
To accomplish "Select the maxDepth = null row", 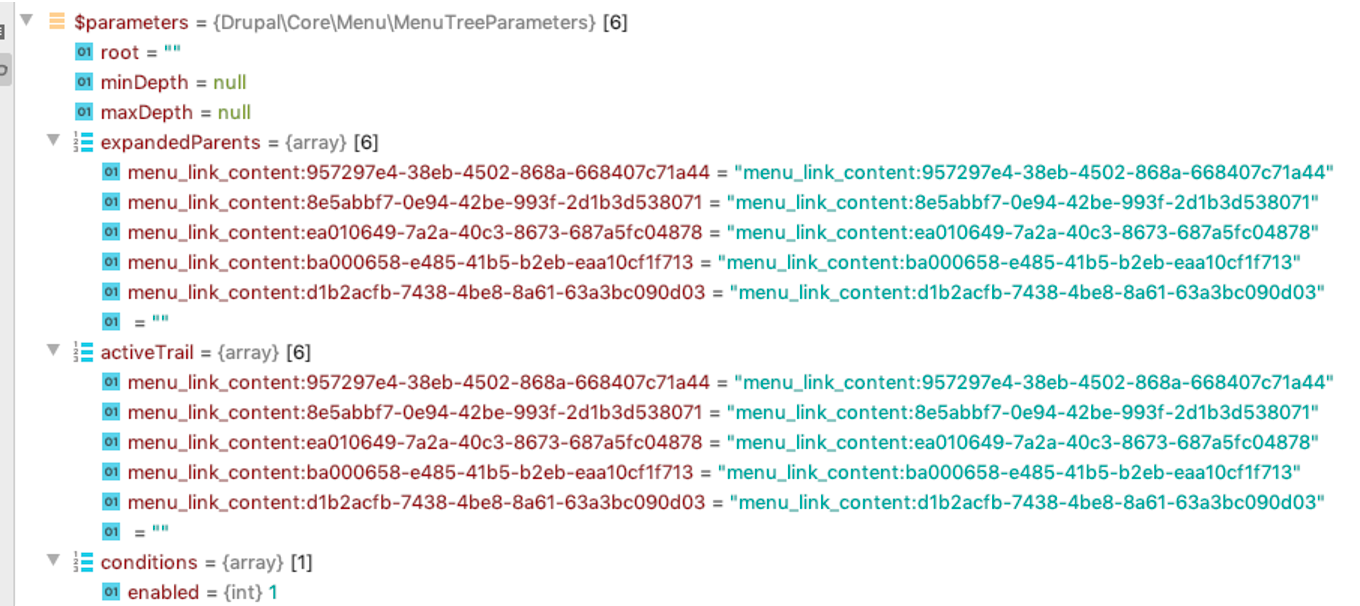I will click(175, 112).
